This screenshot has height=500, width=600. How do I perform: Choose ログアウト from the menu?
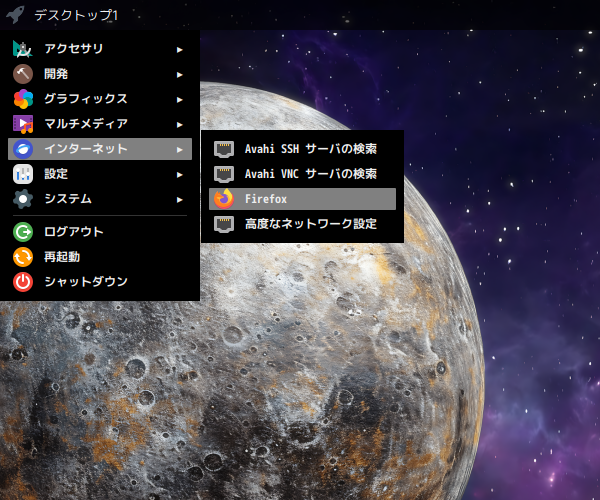(x=100, y=232)
